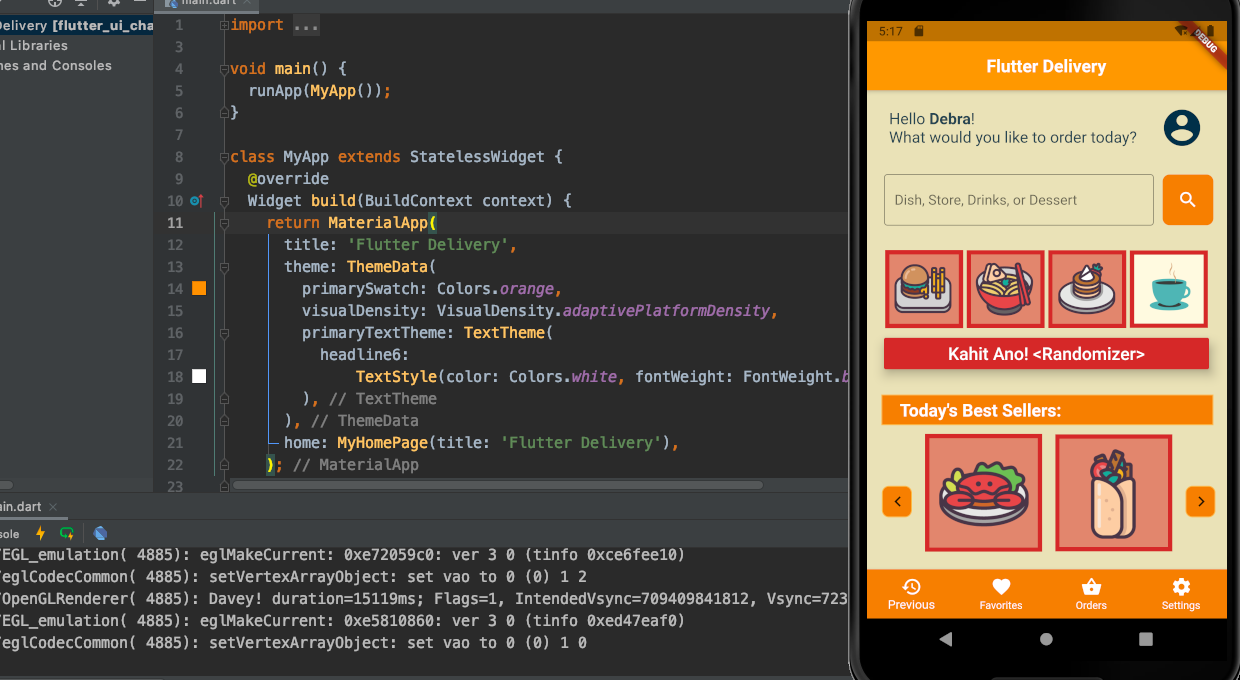The image size is (1240, 680).
Task: Open the profile avatar icon
Action: pyautogui.click(x=1181, y=127)
